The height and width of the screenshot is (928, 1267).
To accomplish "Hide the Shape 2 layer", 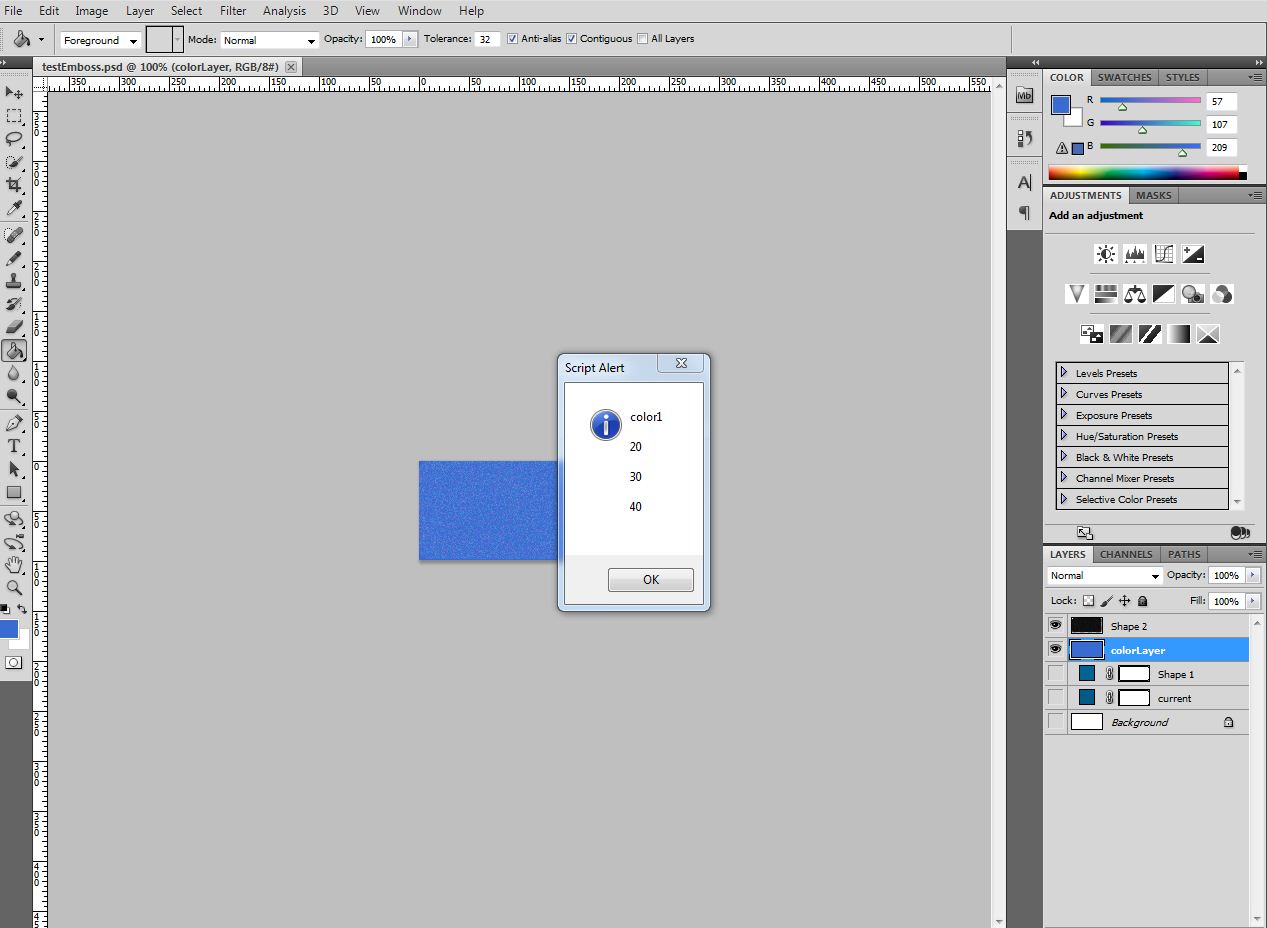I will tap(1055, 625).
